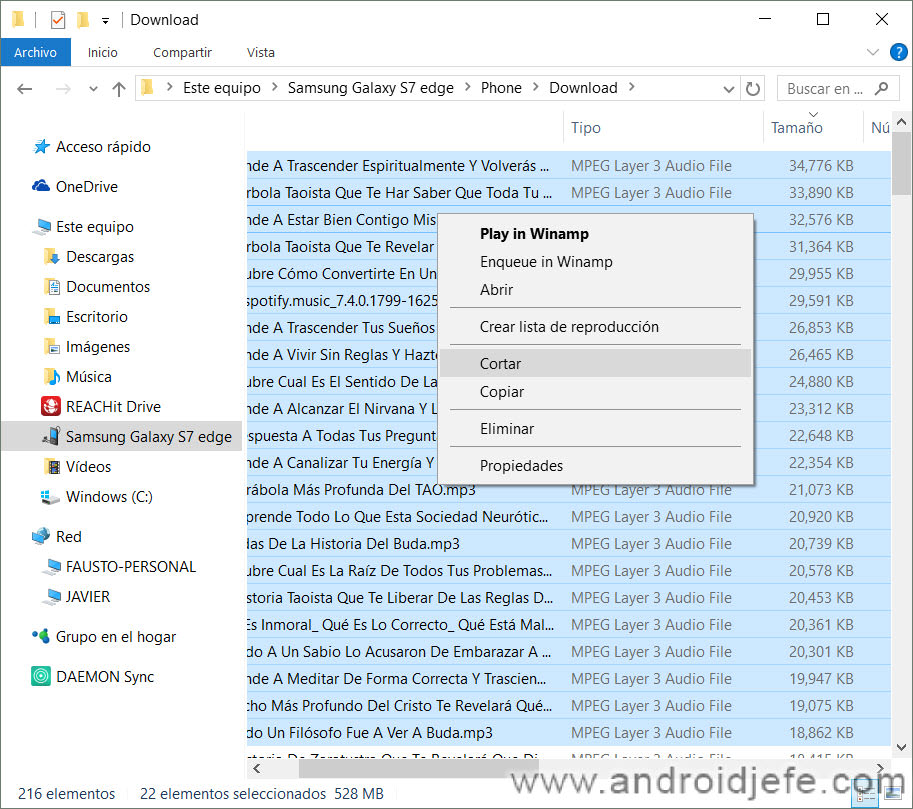Click the properties checkmark icon in title bar
Screen dimensions: 913x809
pos(57,19)
